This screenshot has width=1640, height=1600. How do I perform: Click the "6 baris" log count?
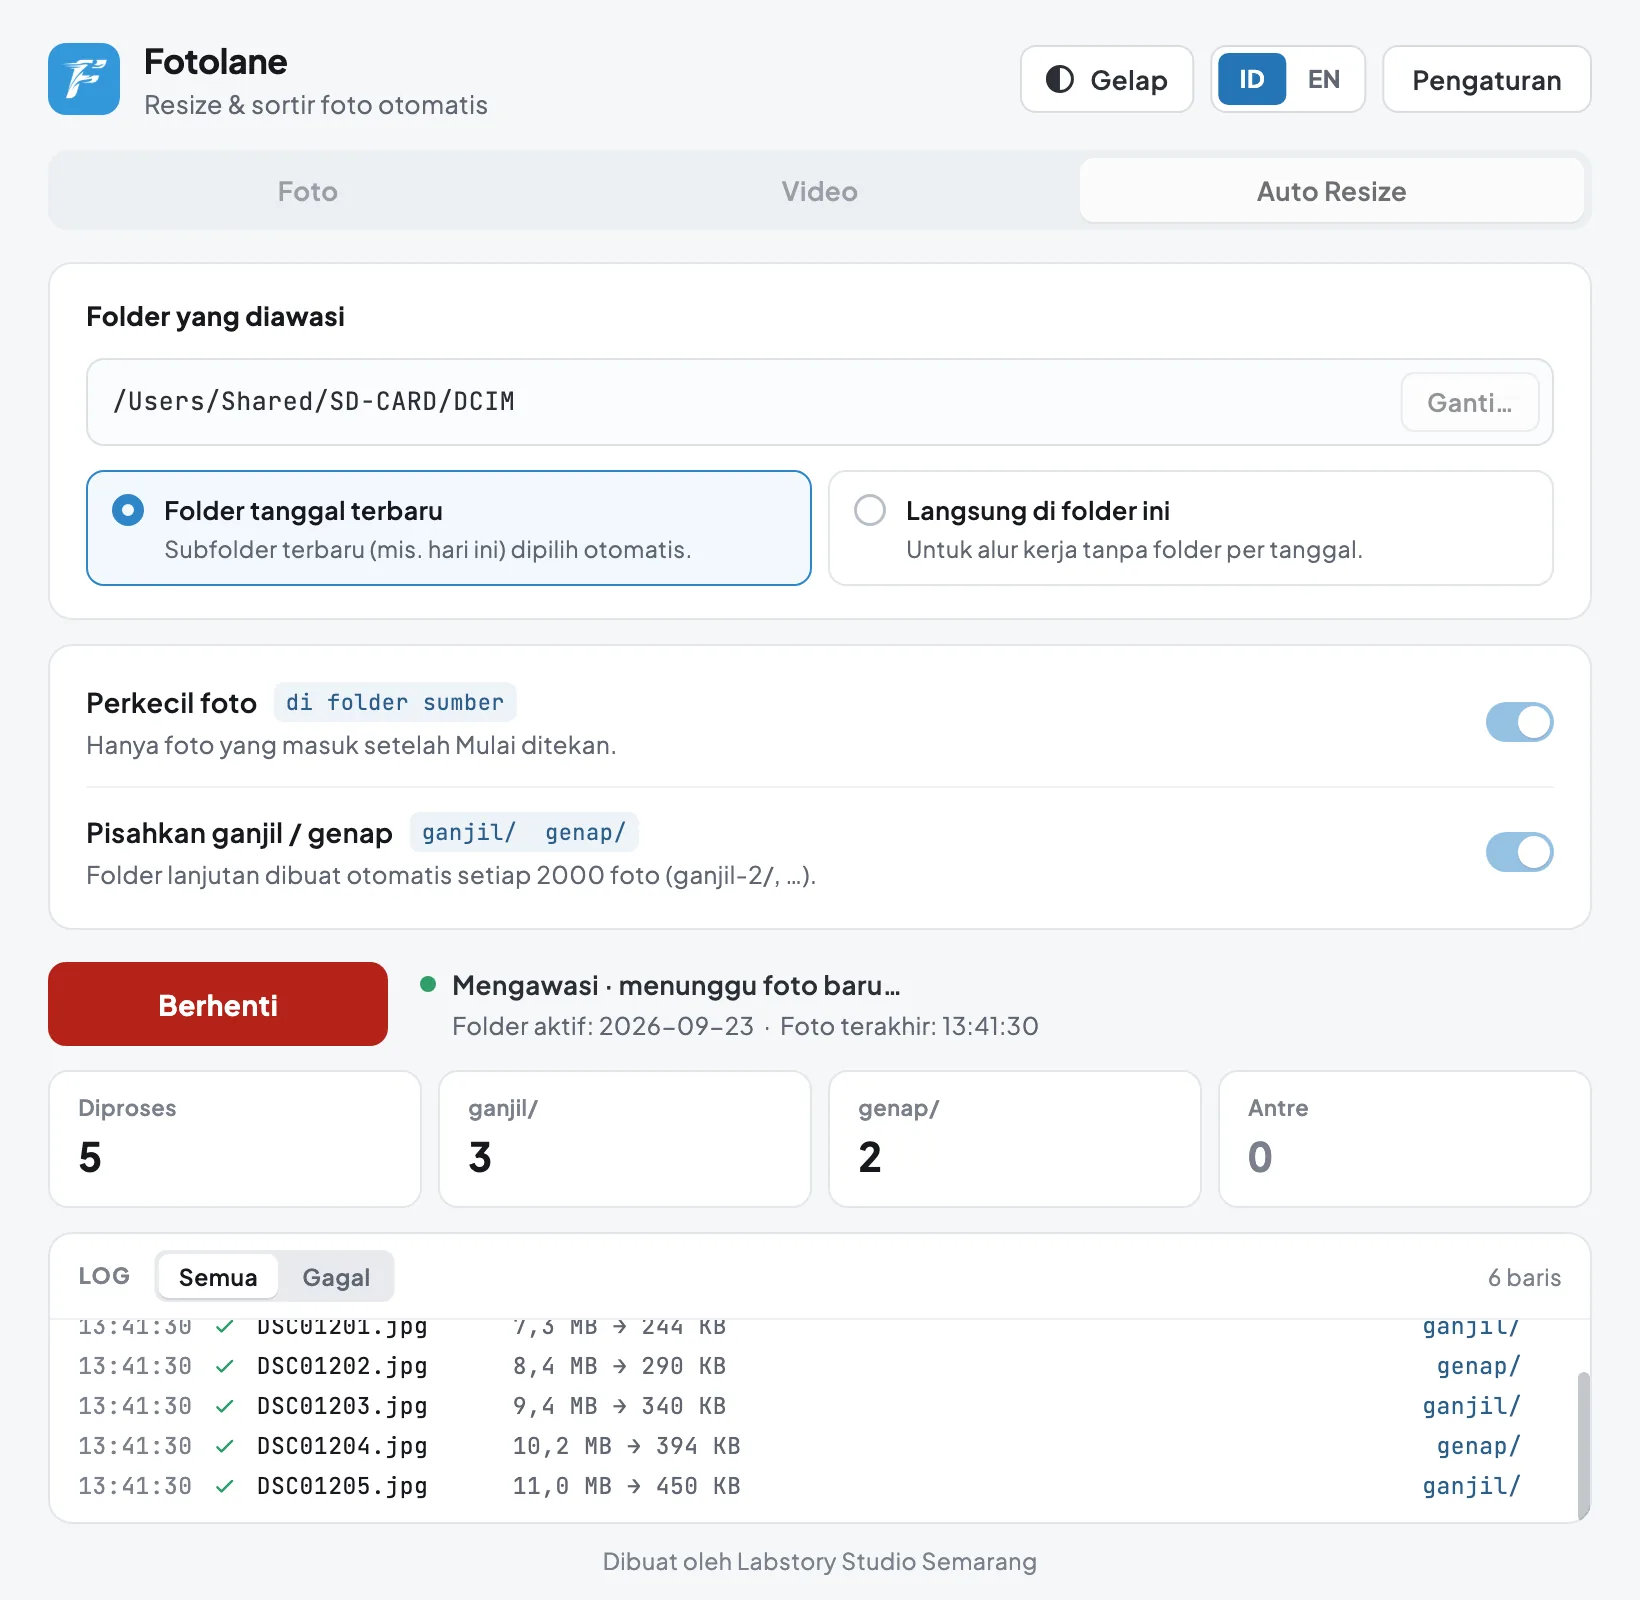click(1524, 1277)
